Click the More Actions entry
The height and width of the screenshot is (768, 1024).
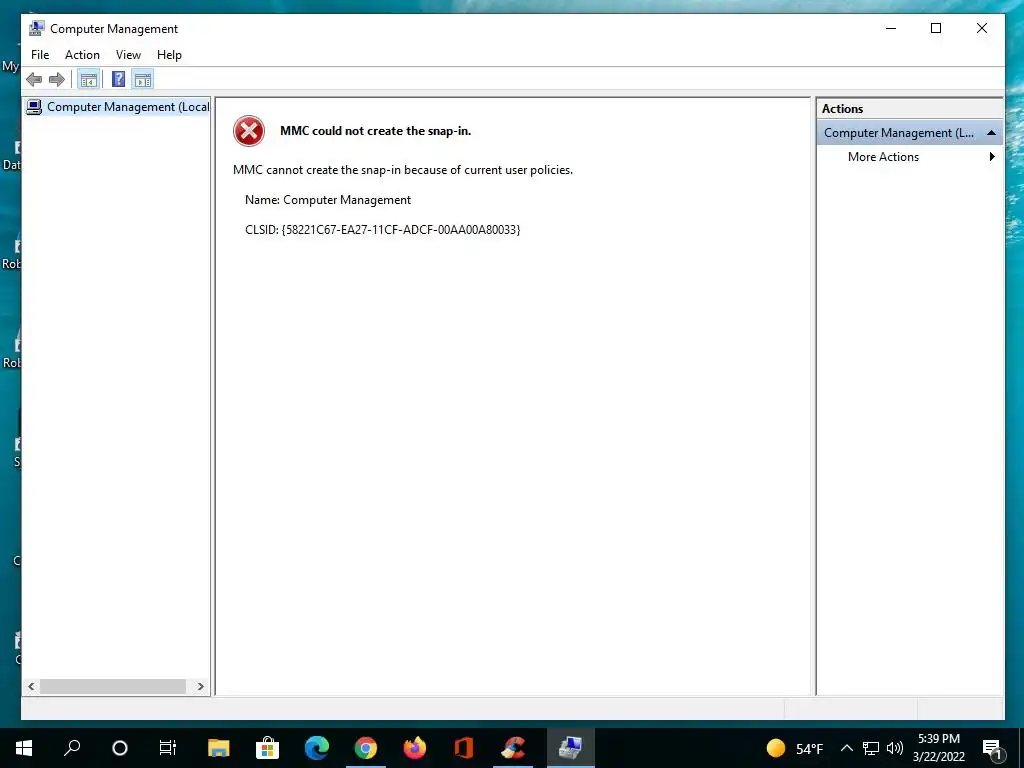(x=883, y=157)
